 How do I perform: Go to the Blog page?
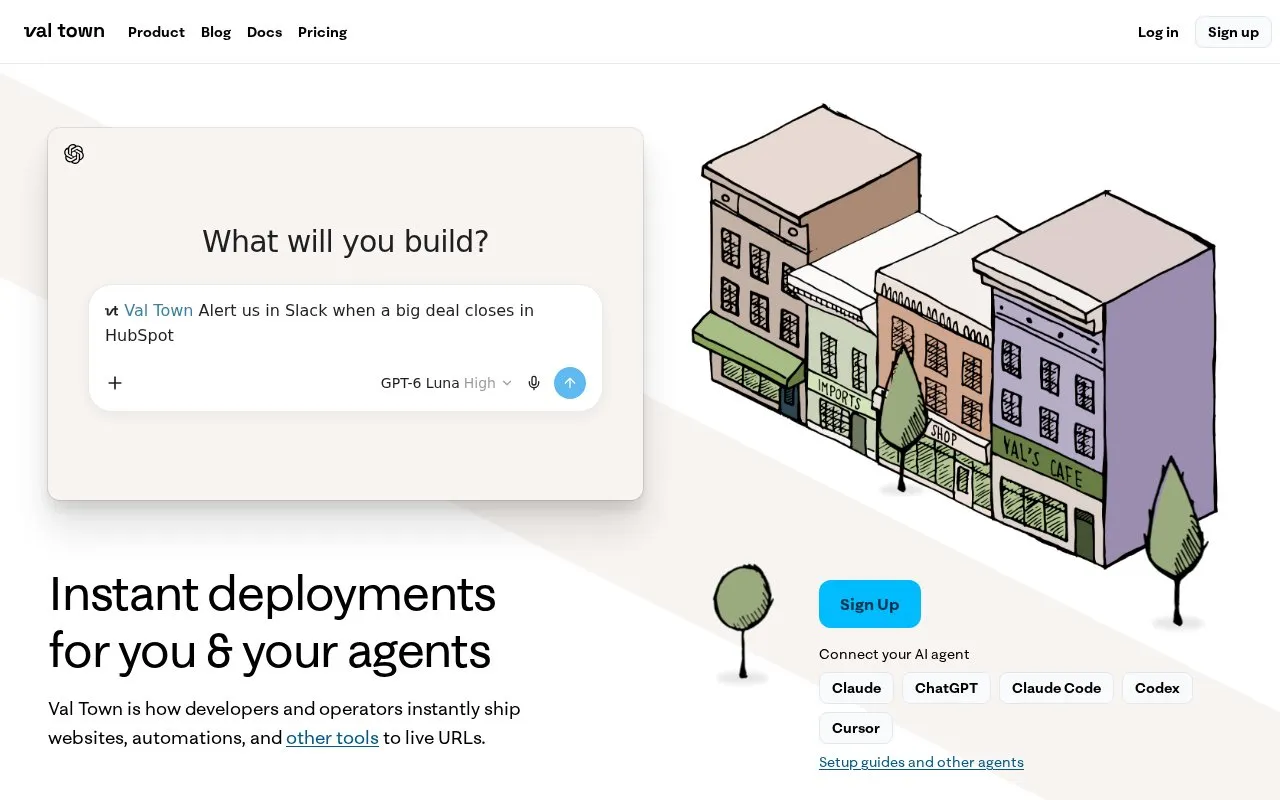point(216,32)
